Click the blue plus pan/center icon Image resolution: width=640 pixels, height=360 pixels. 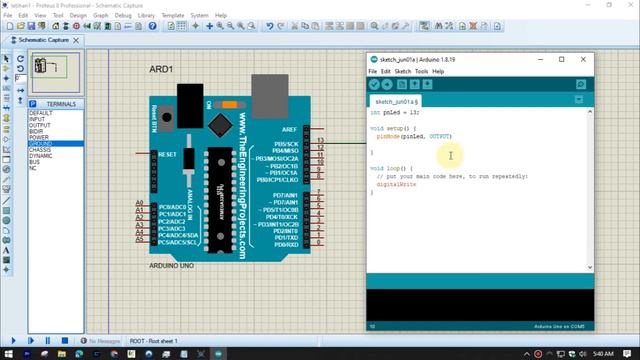[x=209, y=26]
